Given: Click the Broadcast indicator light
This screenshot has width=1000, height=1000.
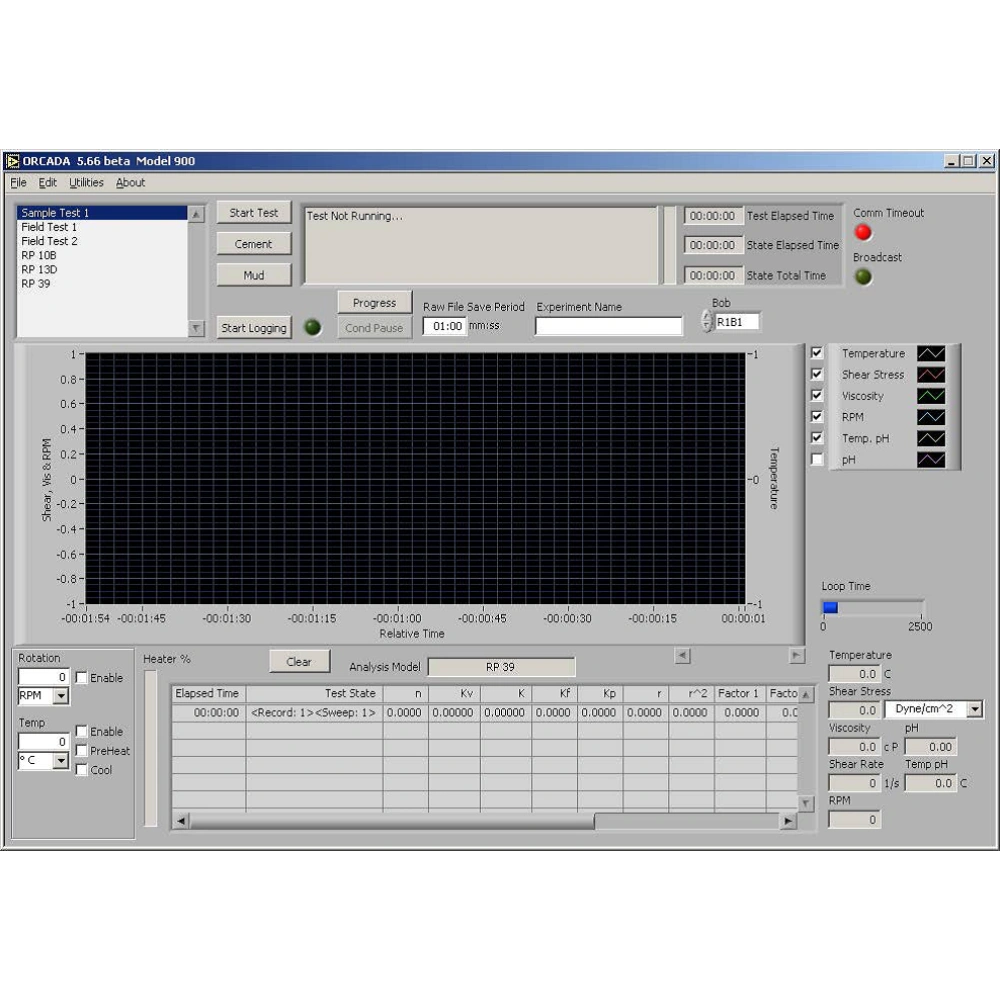Looking at the screenshot, I should click(x=863, y=277).
